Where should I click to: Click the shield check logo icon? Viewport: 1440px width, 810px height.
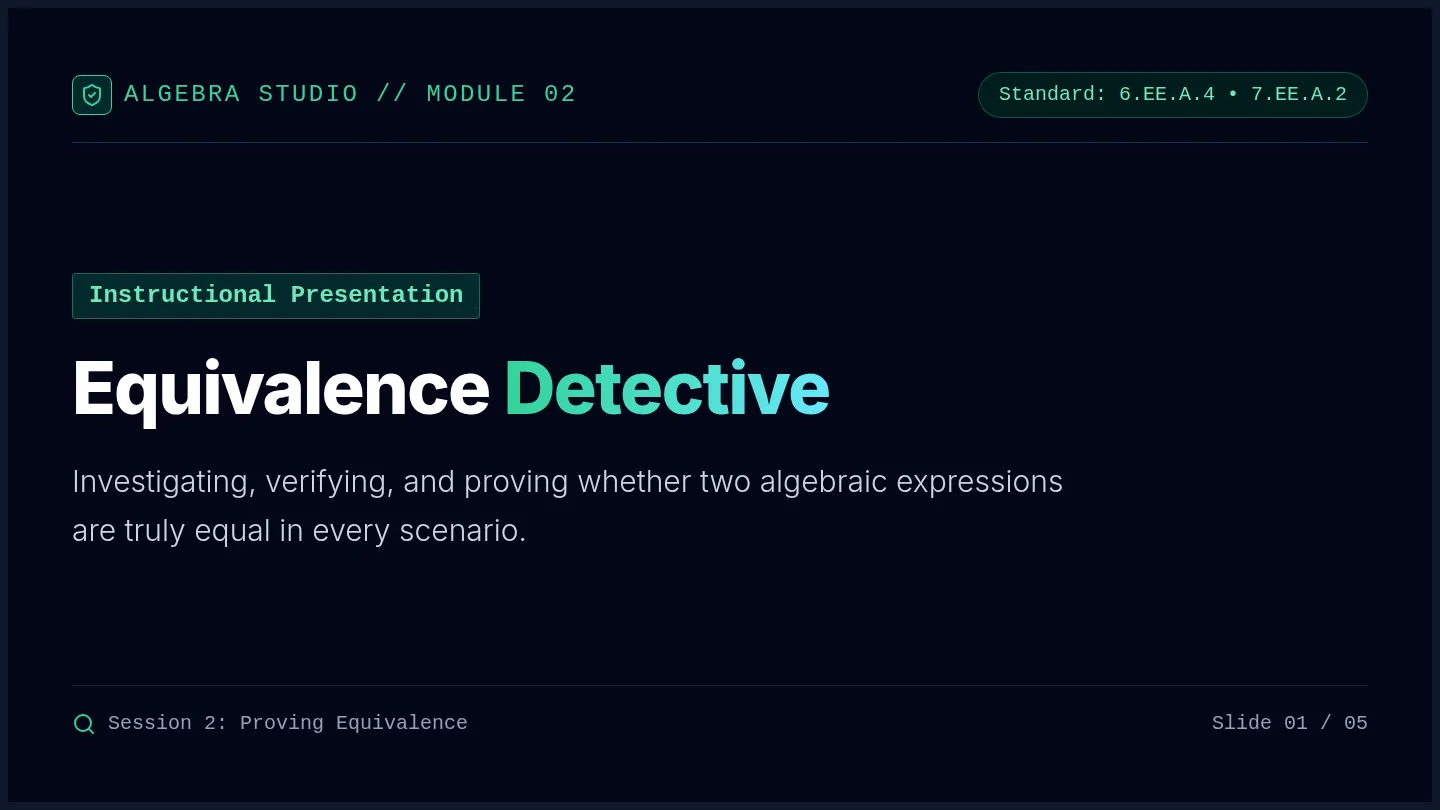(x=92, y=95)
